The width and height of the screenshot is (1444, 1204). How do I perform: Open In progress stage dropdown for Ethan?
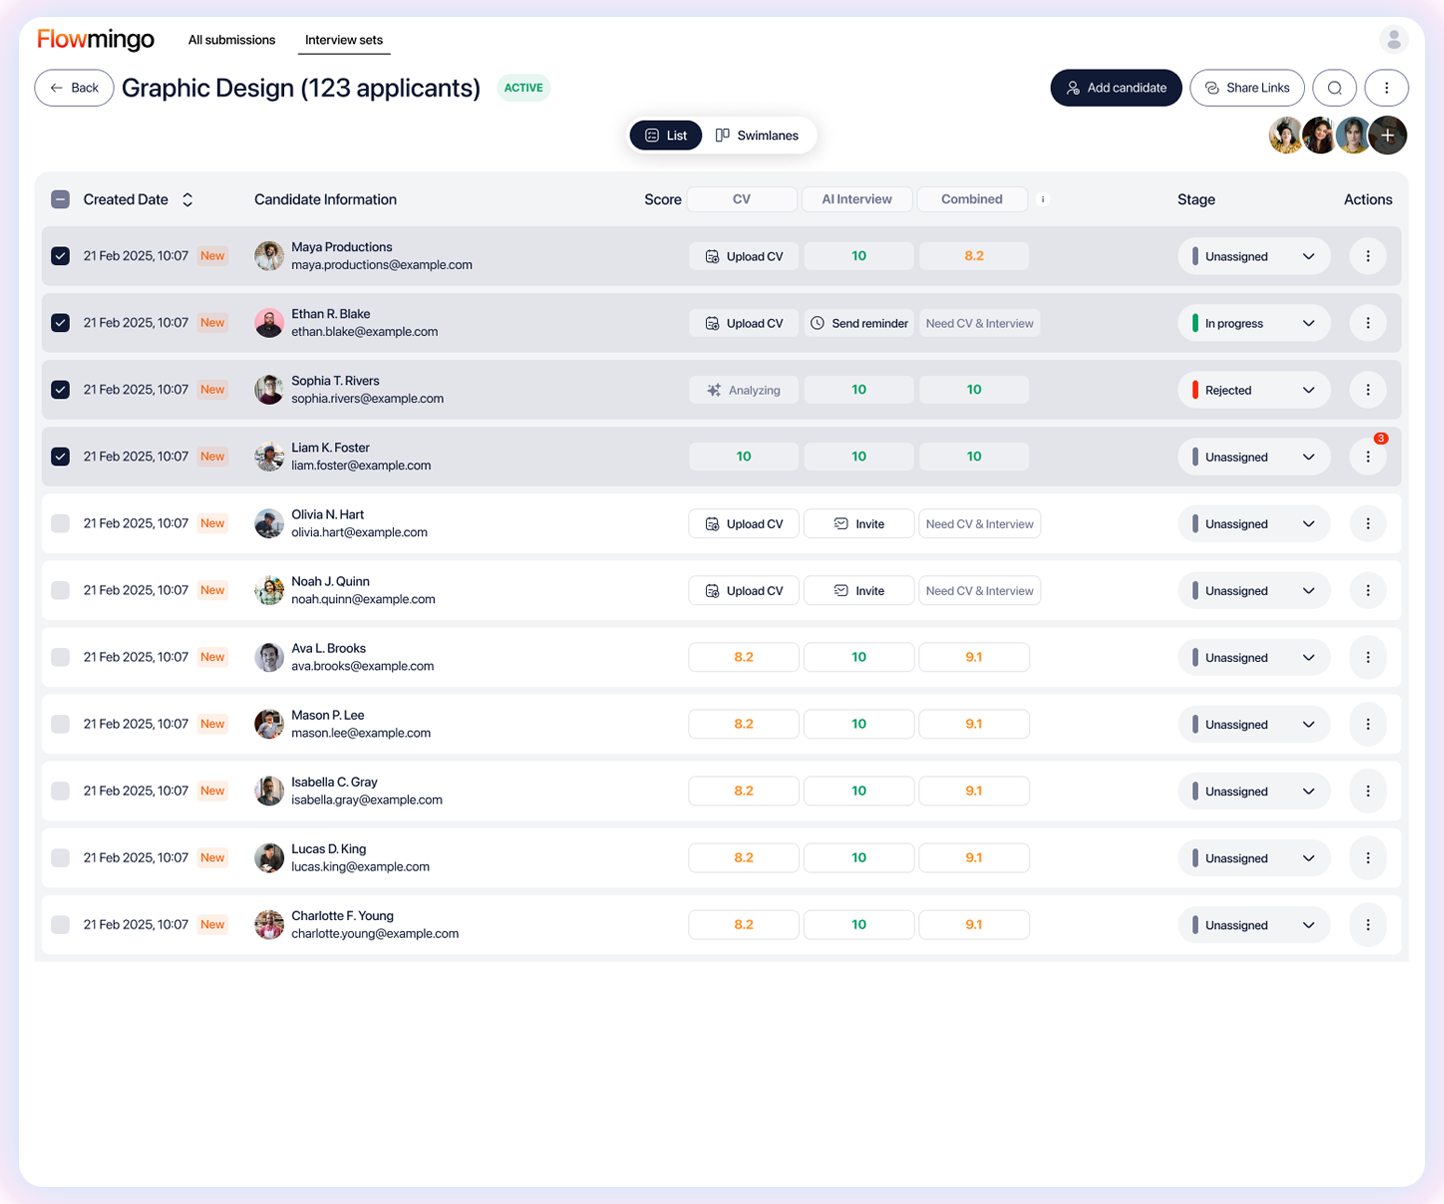pyautogui.click(x=1254, y=323)
